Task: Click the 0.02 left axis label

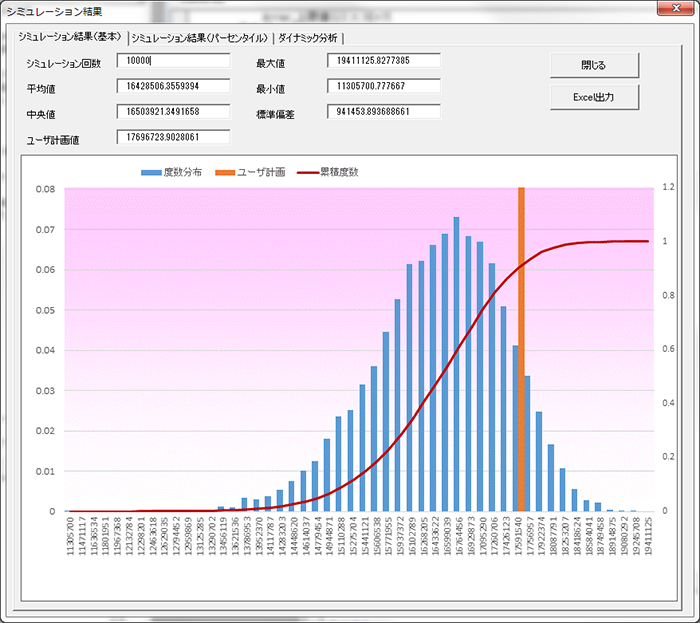Action: point(45,431)
